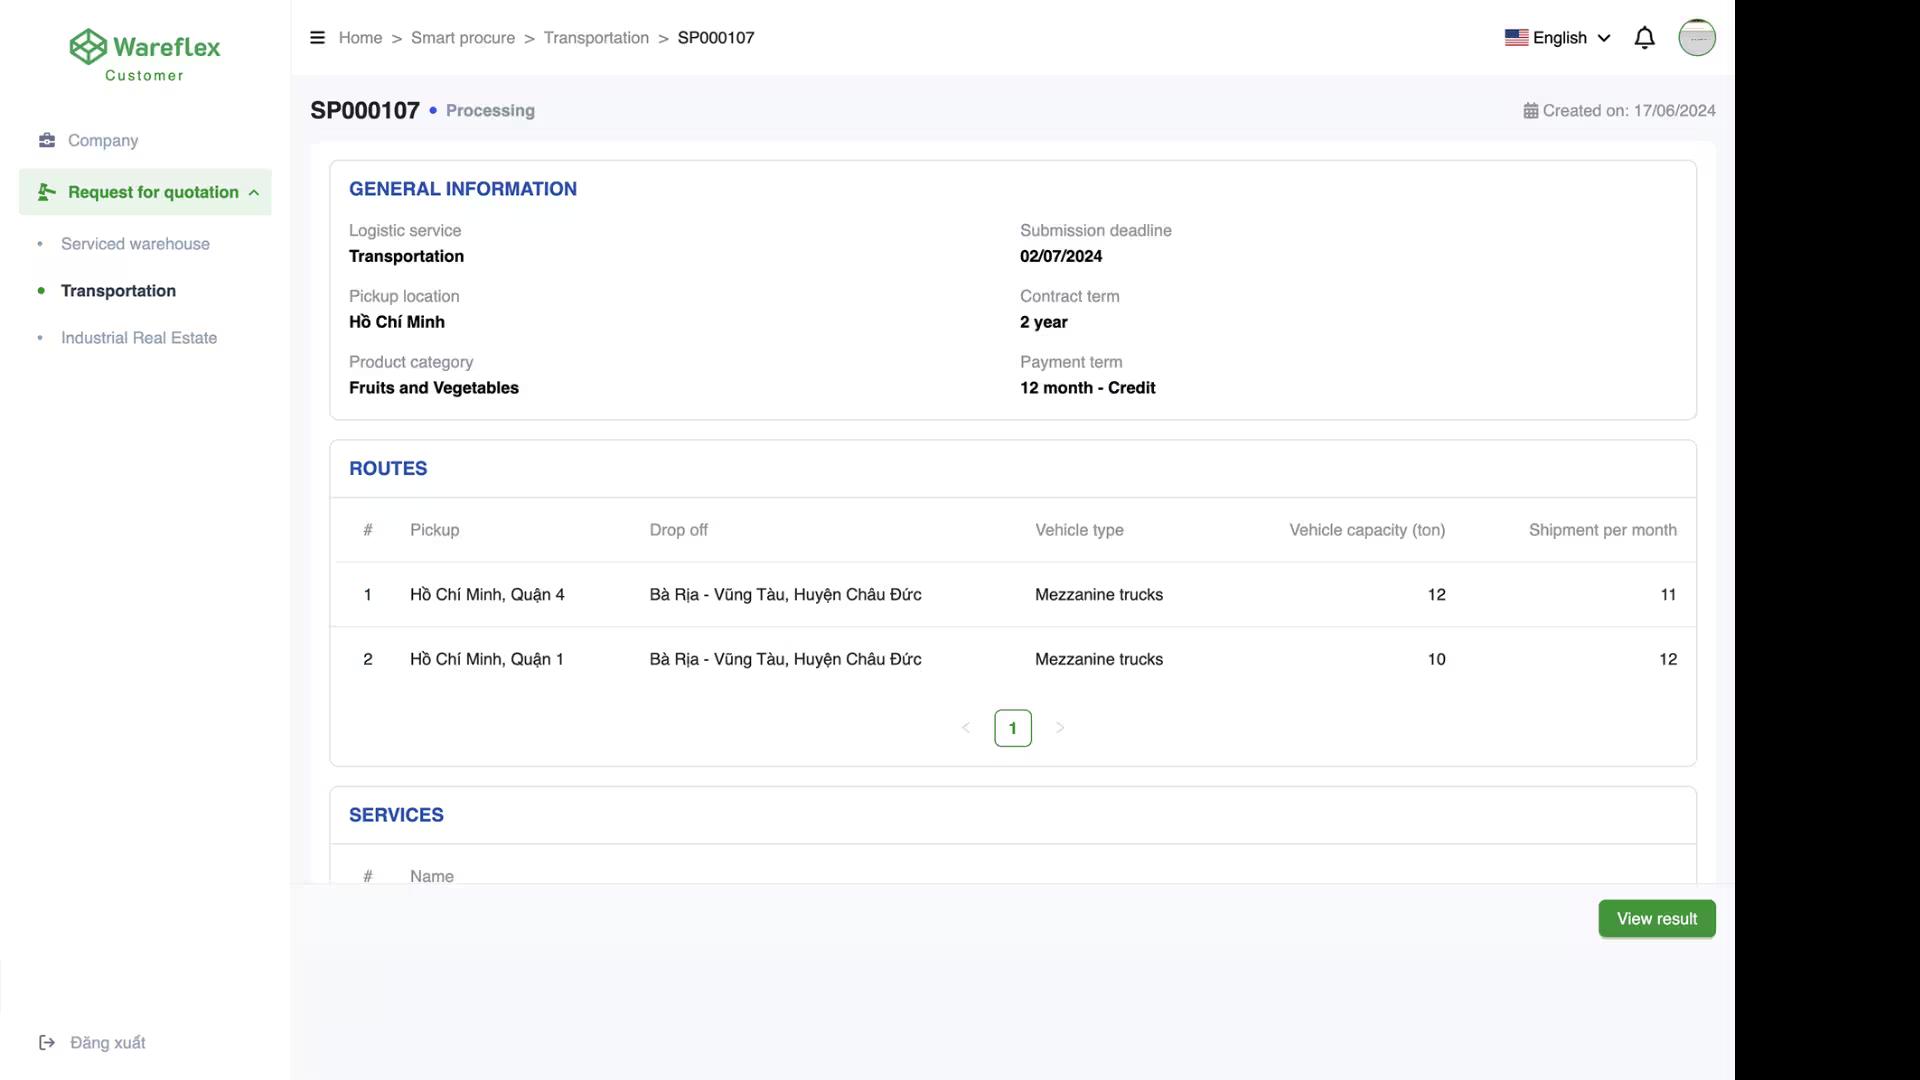This screenshot has height=1080, width=1920.
Task: Collapse the Request for quotation section
Action: click(x=254, y=193)
